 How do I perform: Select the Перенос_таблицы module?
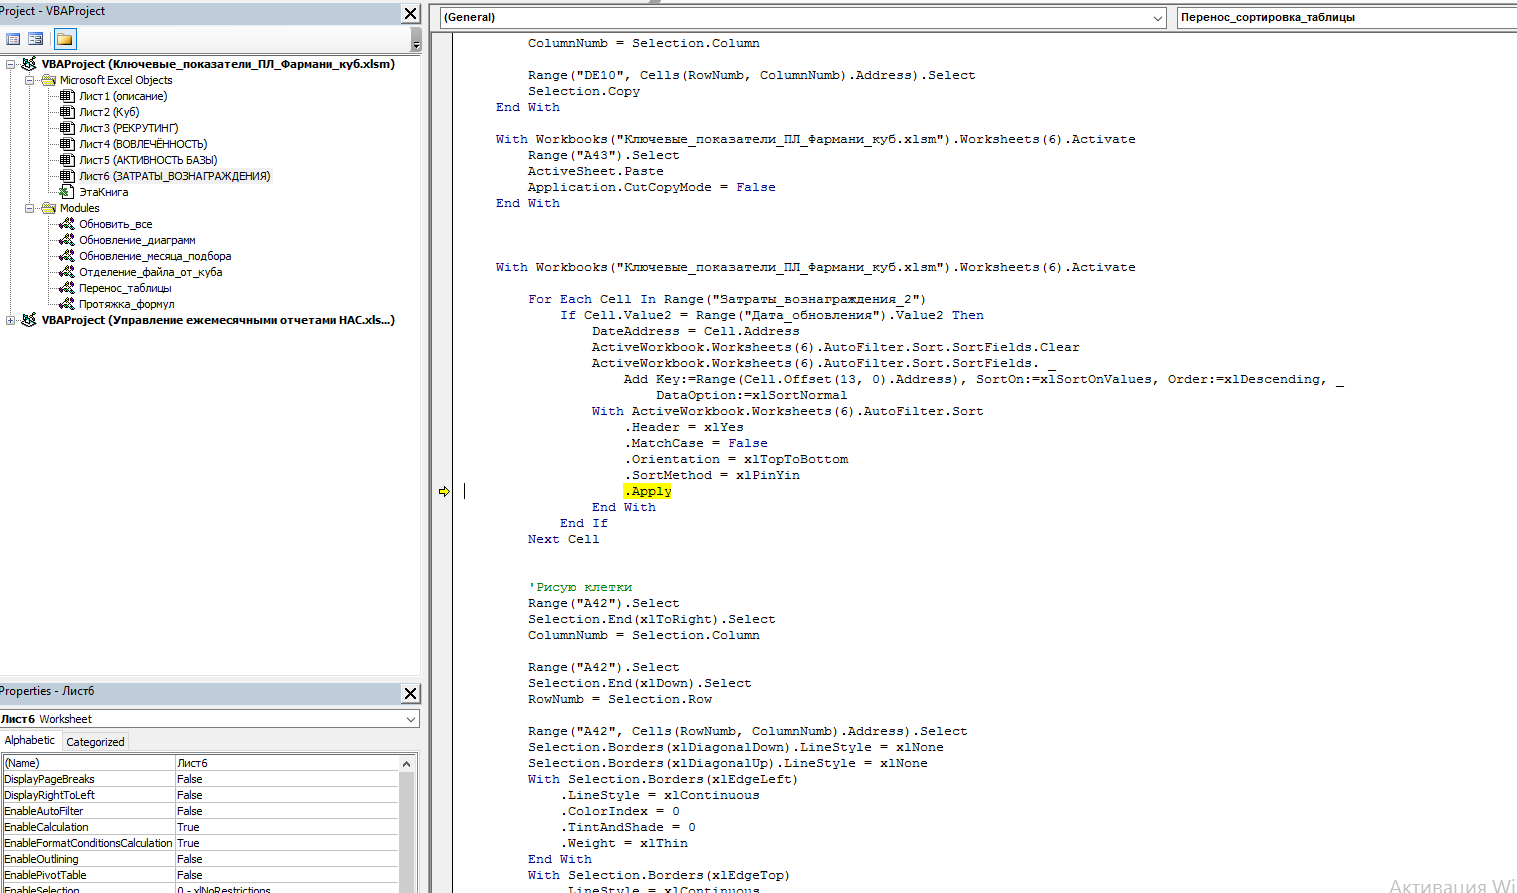point(125,288)
